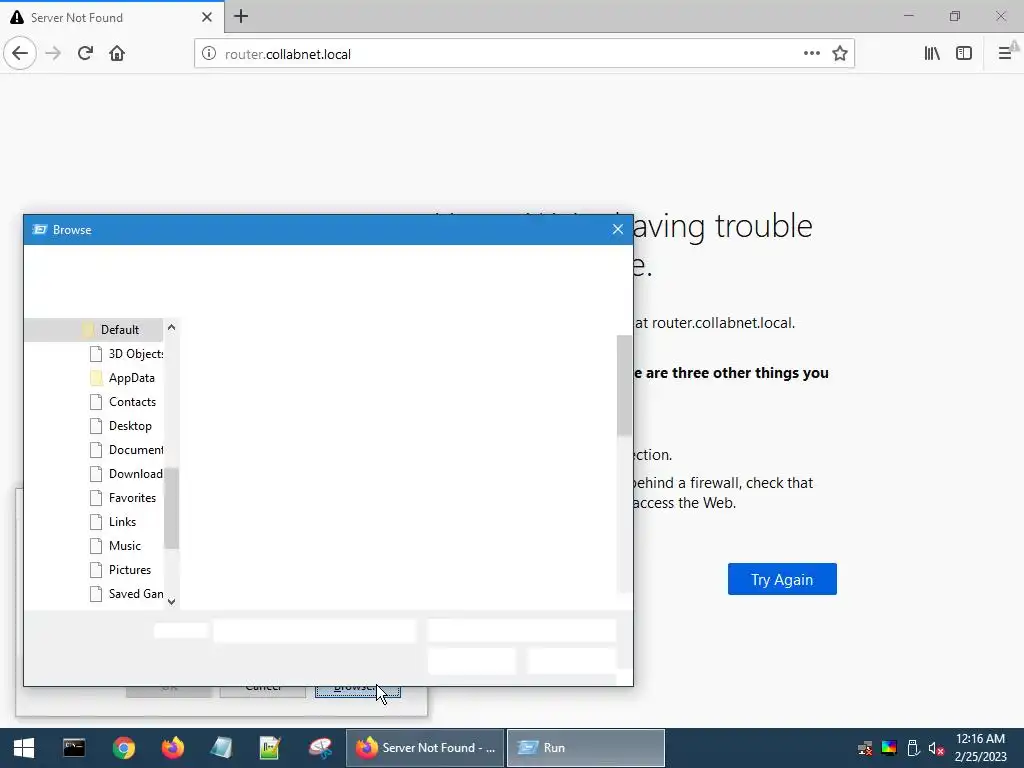This screenshot has width=1024, height=768.
Task: Select Music in the folder tree
Action: click(116, 546)
